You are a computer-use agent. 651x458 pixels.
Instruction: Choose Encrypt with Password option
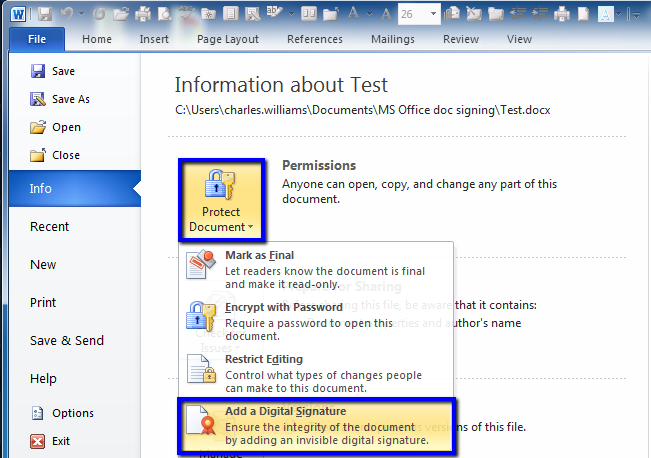click(316, 321)
